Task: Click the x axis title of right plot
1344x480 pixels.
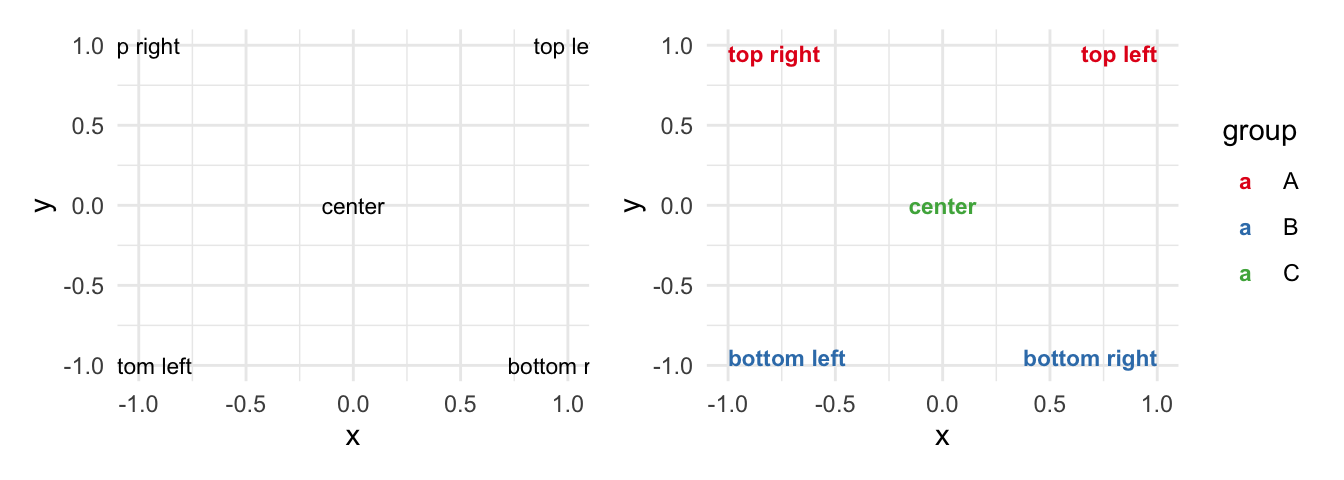Action: point(942,437)
